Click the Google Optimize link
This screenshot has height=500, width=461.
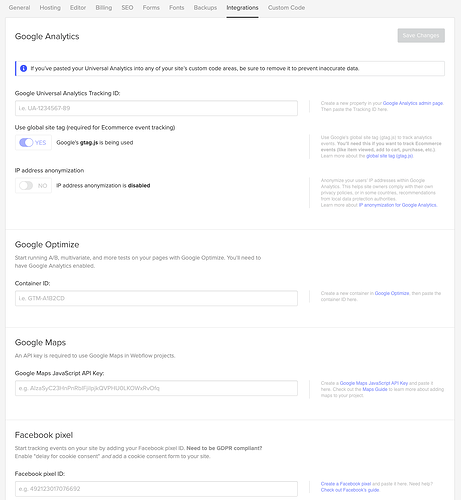tap(392, 293)
